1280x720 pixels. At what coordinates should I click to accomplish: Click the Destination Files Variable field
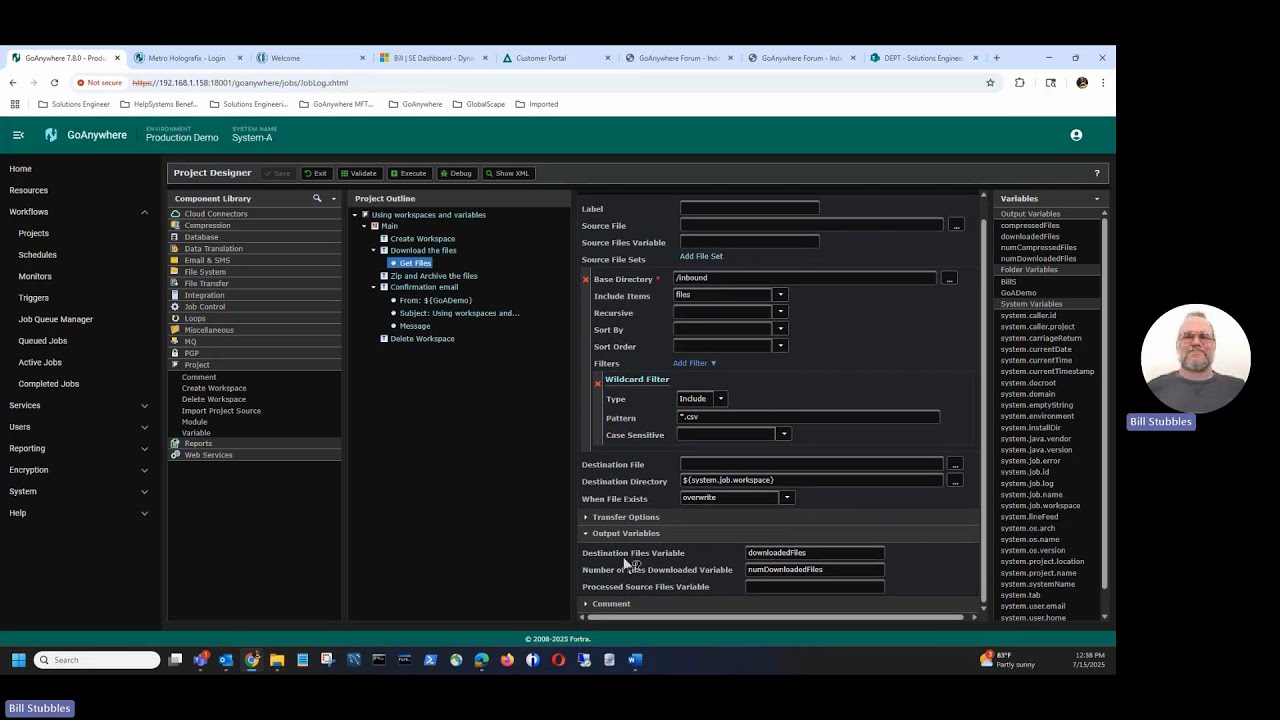(815, 552)
